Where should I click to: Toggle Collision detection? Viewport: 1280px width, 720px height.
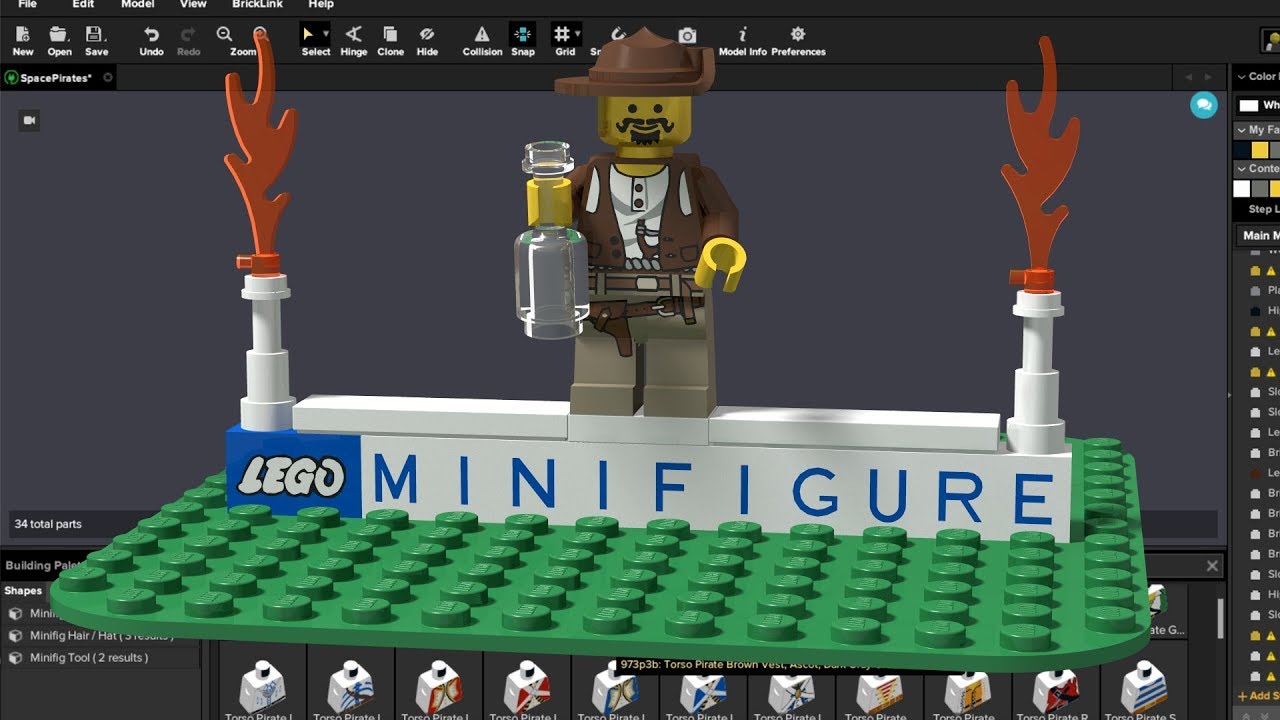pos(482,41)
